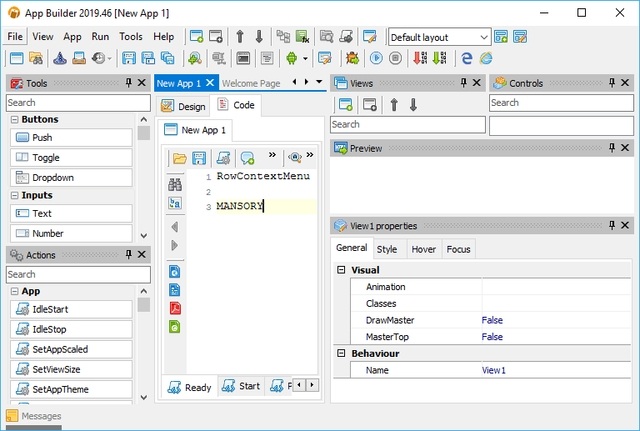Click the Android build icon in toolbar

291,58
